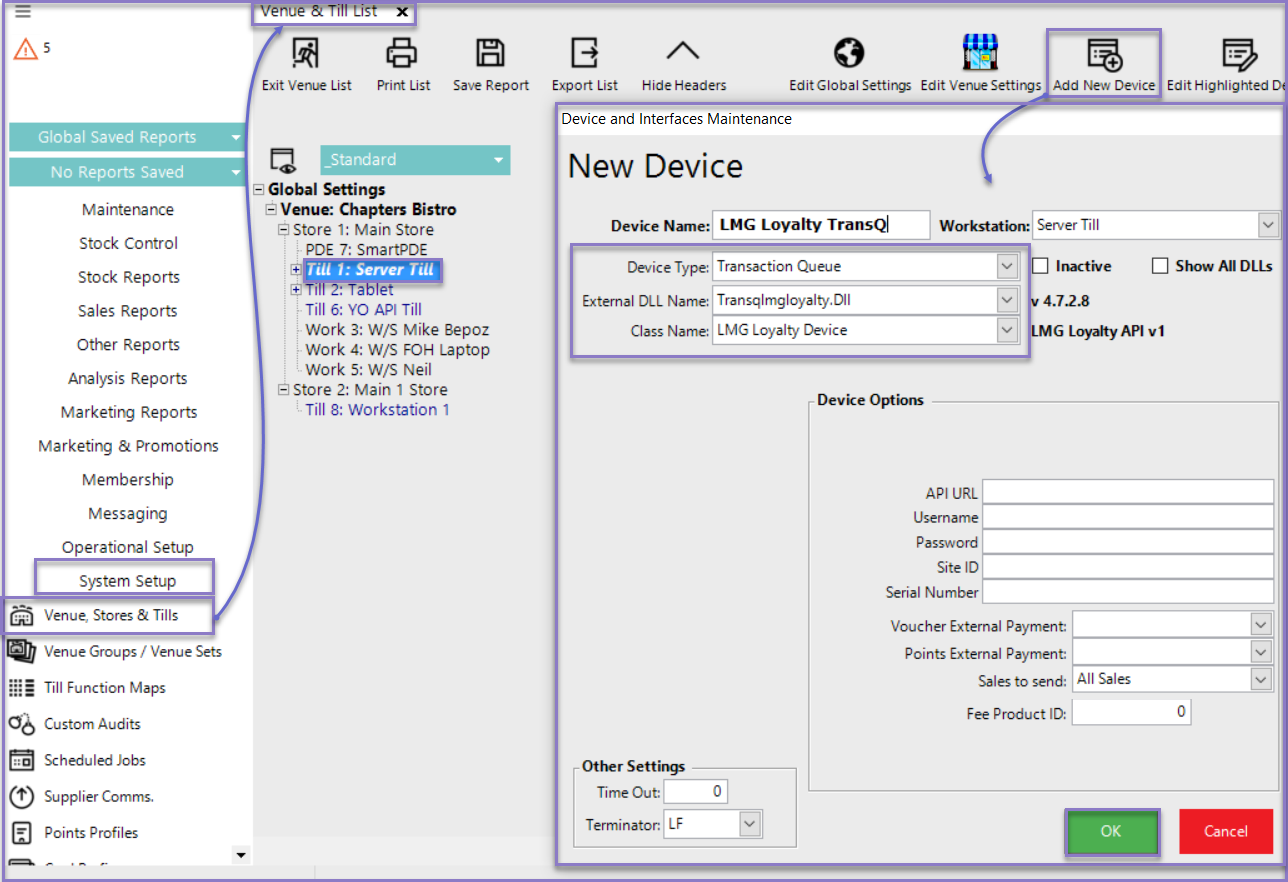The image size is (1288, 882).
Task: Click the Exit Venue List icon
Action: click(306, 53)
